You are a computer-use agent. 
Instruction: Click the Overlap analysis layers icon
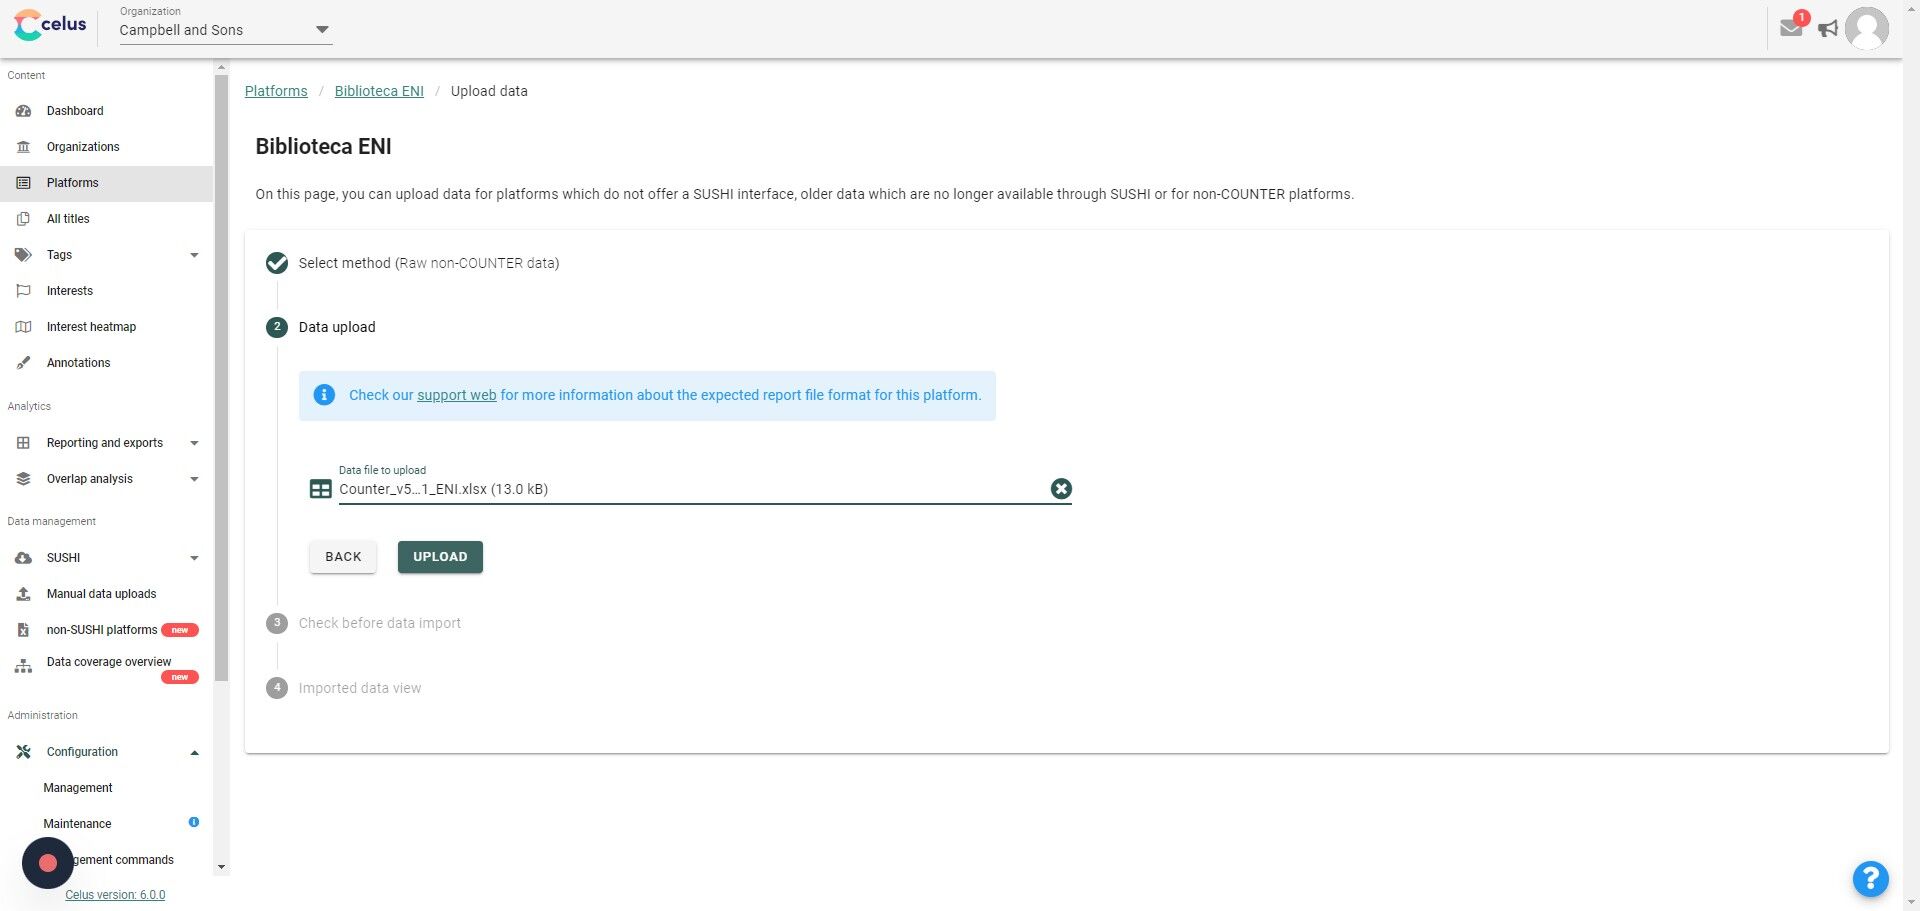click(x=24, y=479)
